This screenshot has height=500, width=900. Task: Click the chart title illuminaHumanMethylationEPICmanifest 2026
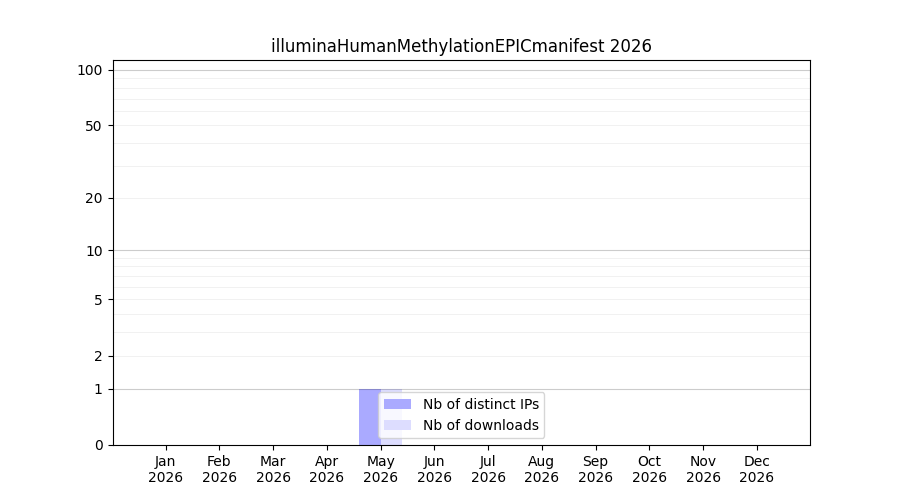461,46
